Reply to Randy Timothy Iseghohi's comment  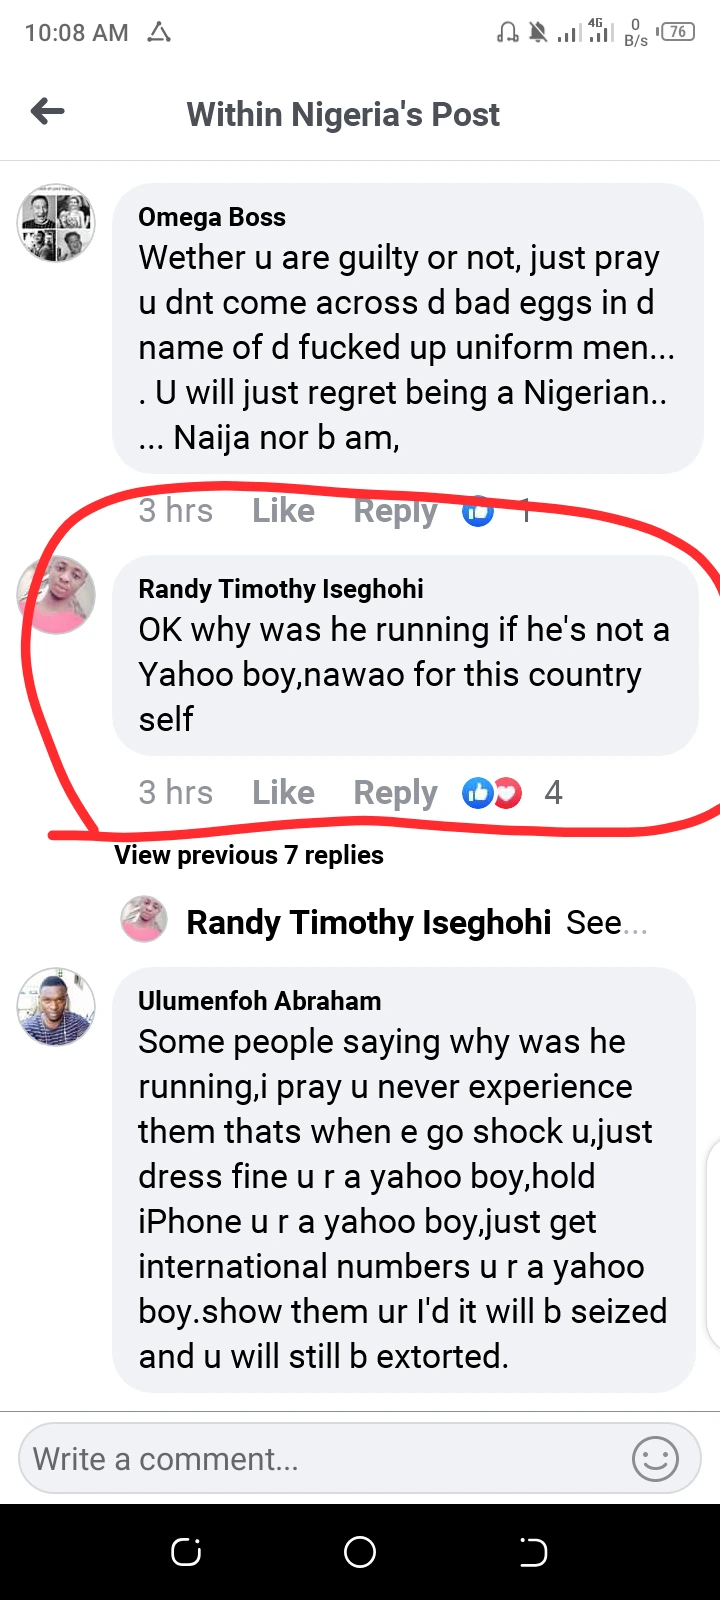[x=395, y=793]
